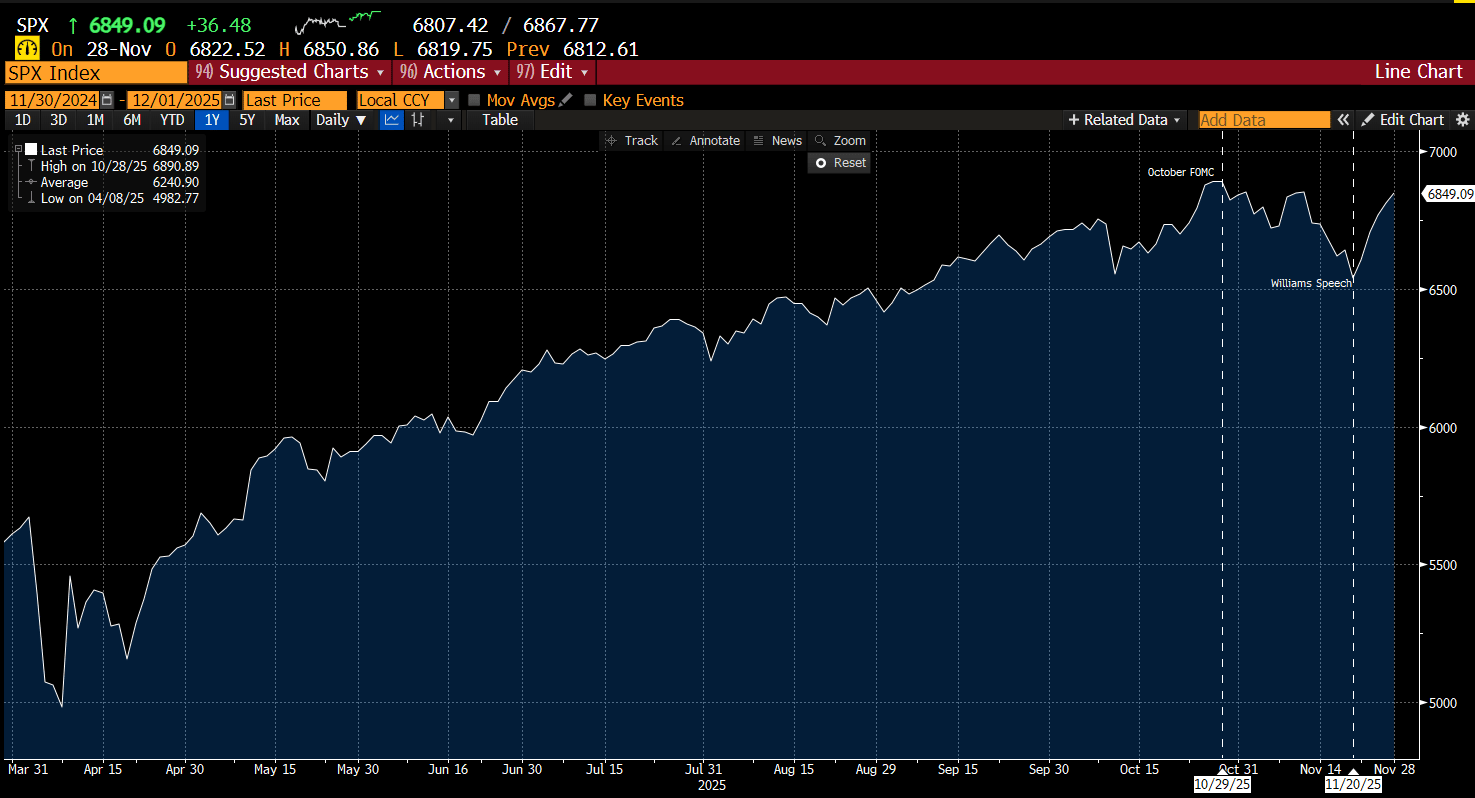This screenshot has width=1475, height=798.
Task: Open chart settings gear icon
Action: pyautogui.click(x=1462, y=120)
